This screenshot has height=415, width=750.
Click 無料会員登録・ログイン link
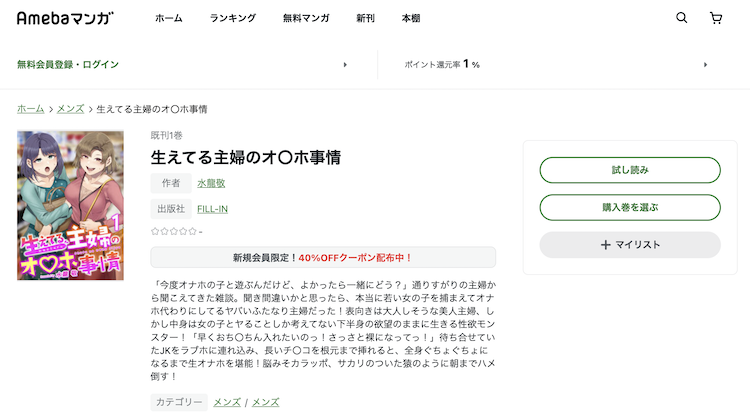point(68,65)
